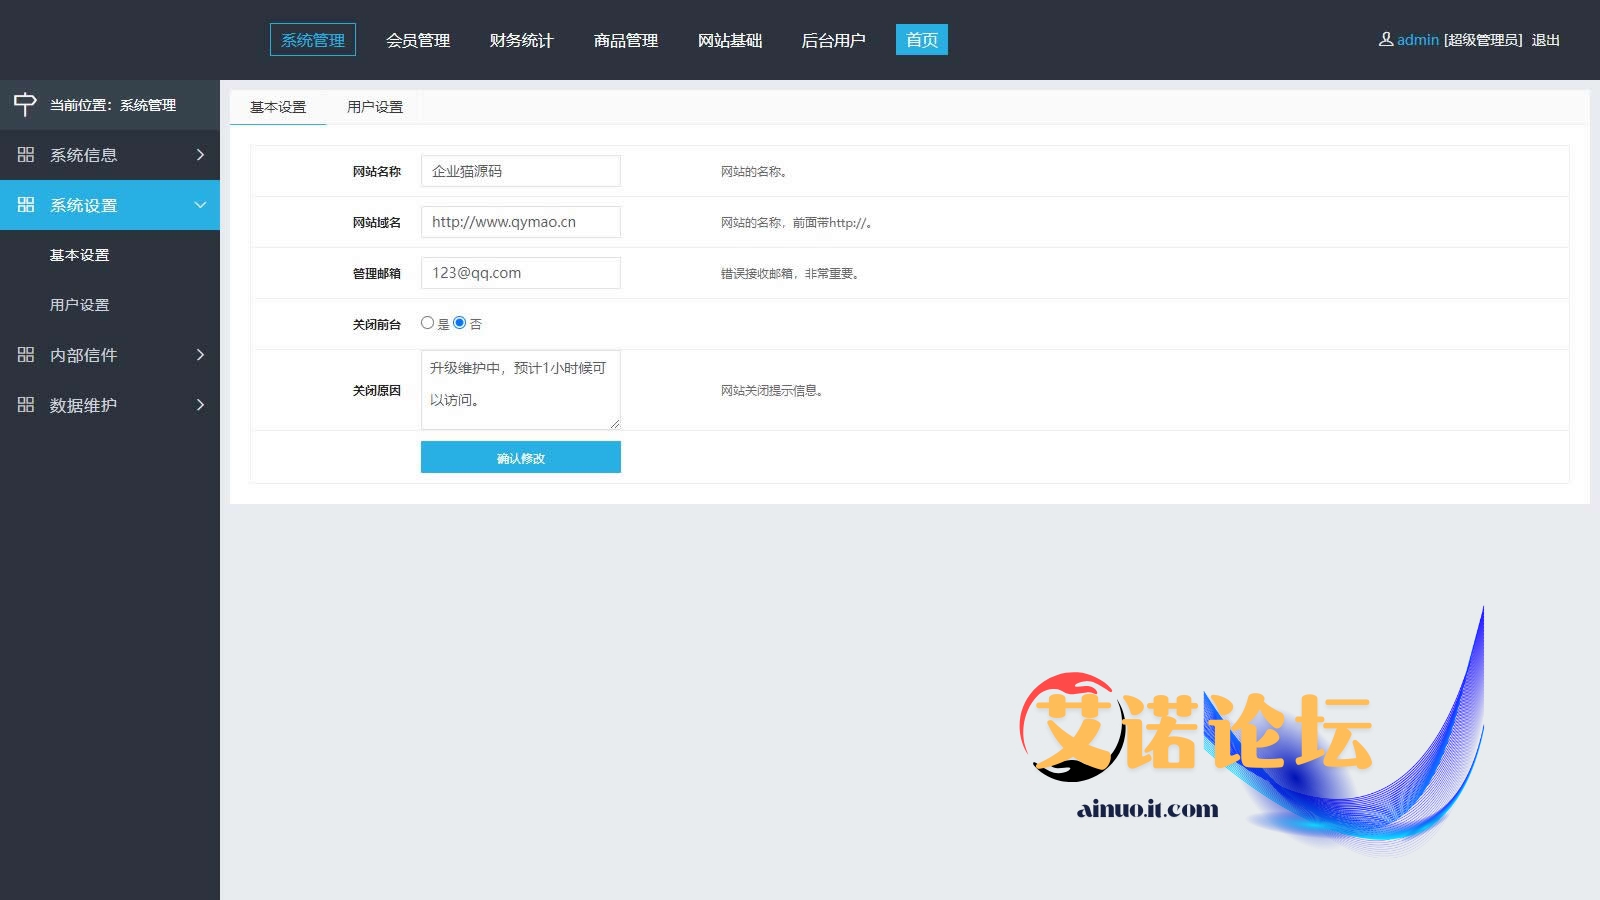Open the 商品管理 top menu
Viewport: 1600px width, 900px height.
click(x=626, y=40)
